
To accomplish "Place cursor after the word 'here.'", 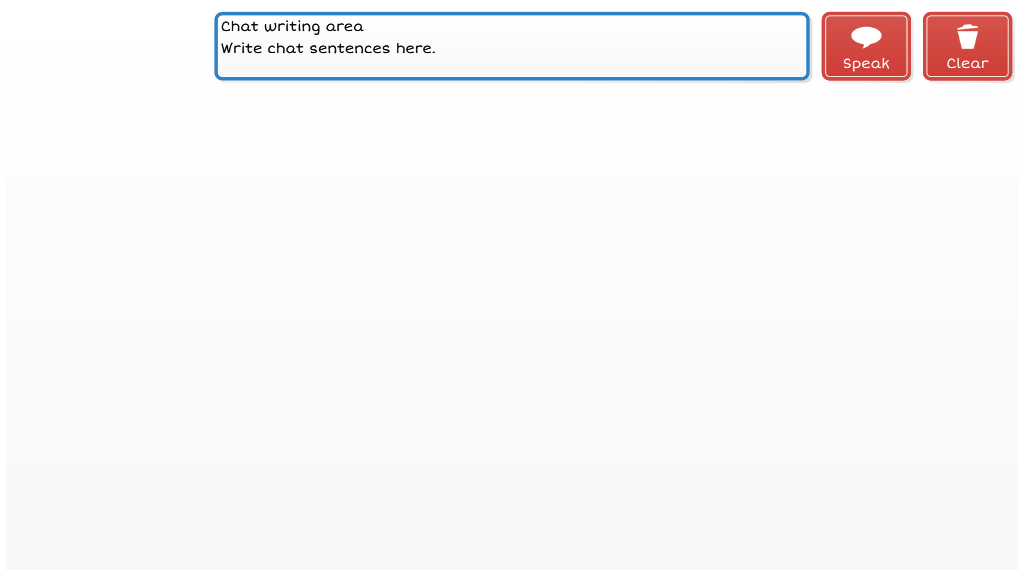I will (x=437, y=48).
